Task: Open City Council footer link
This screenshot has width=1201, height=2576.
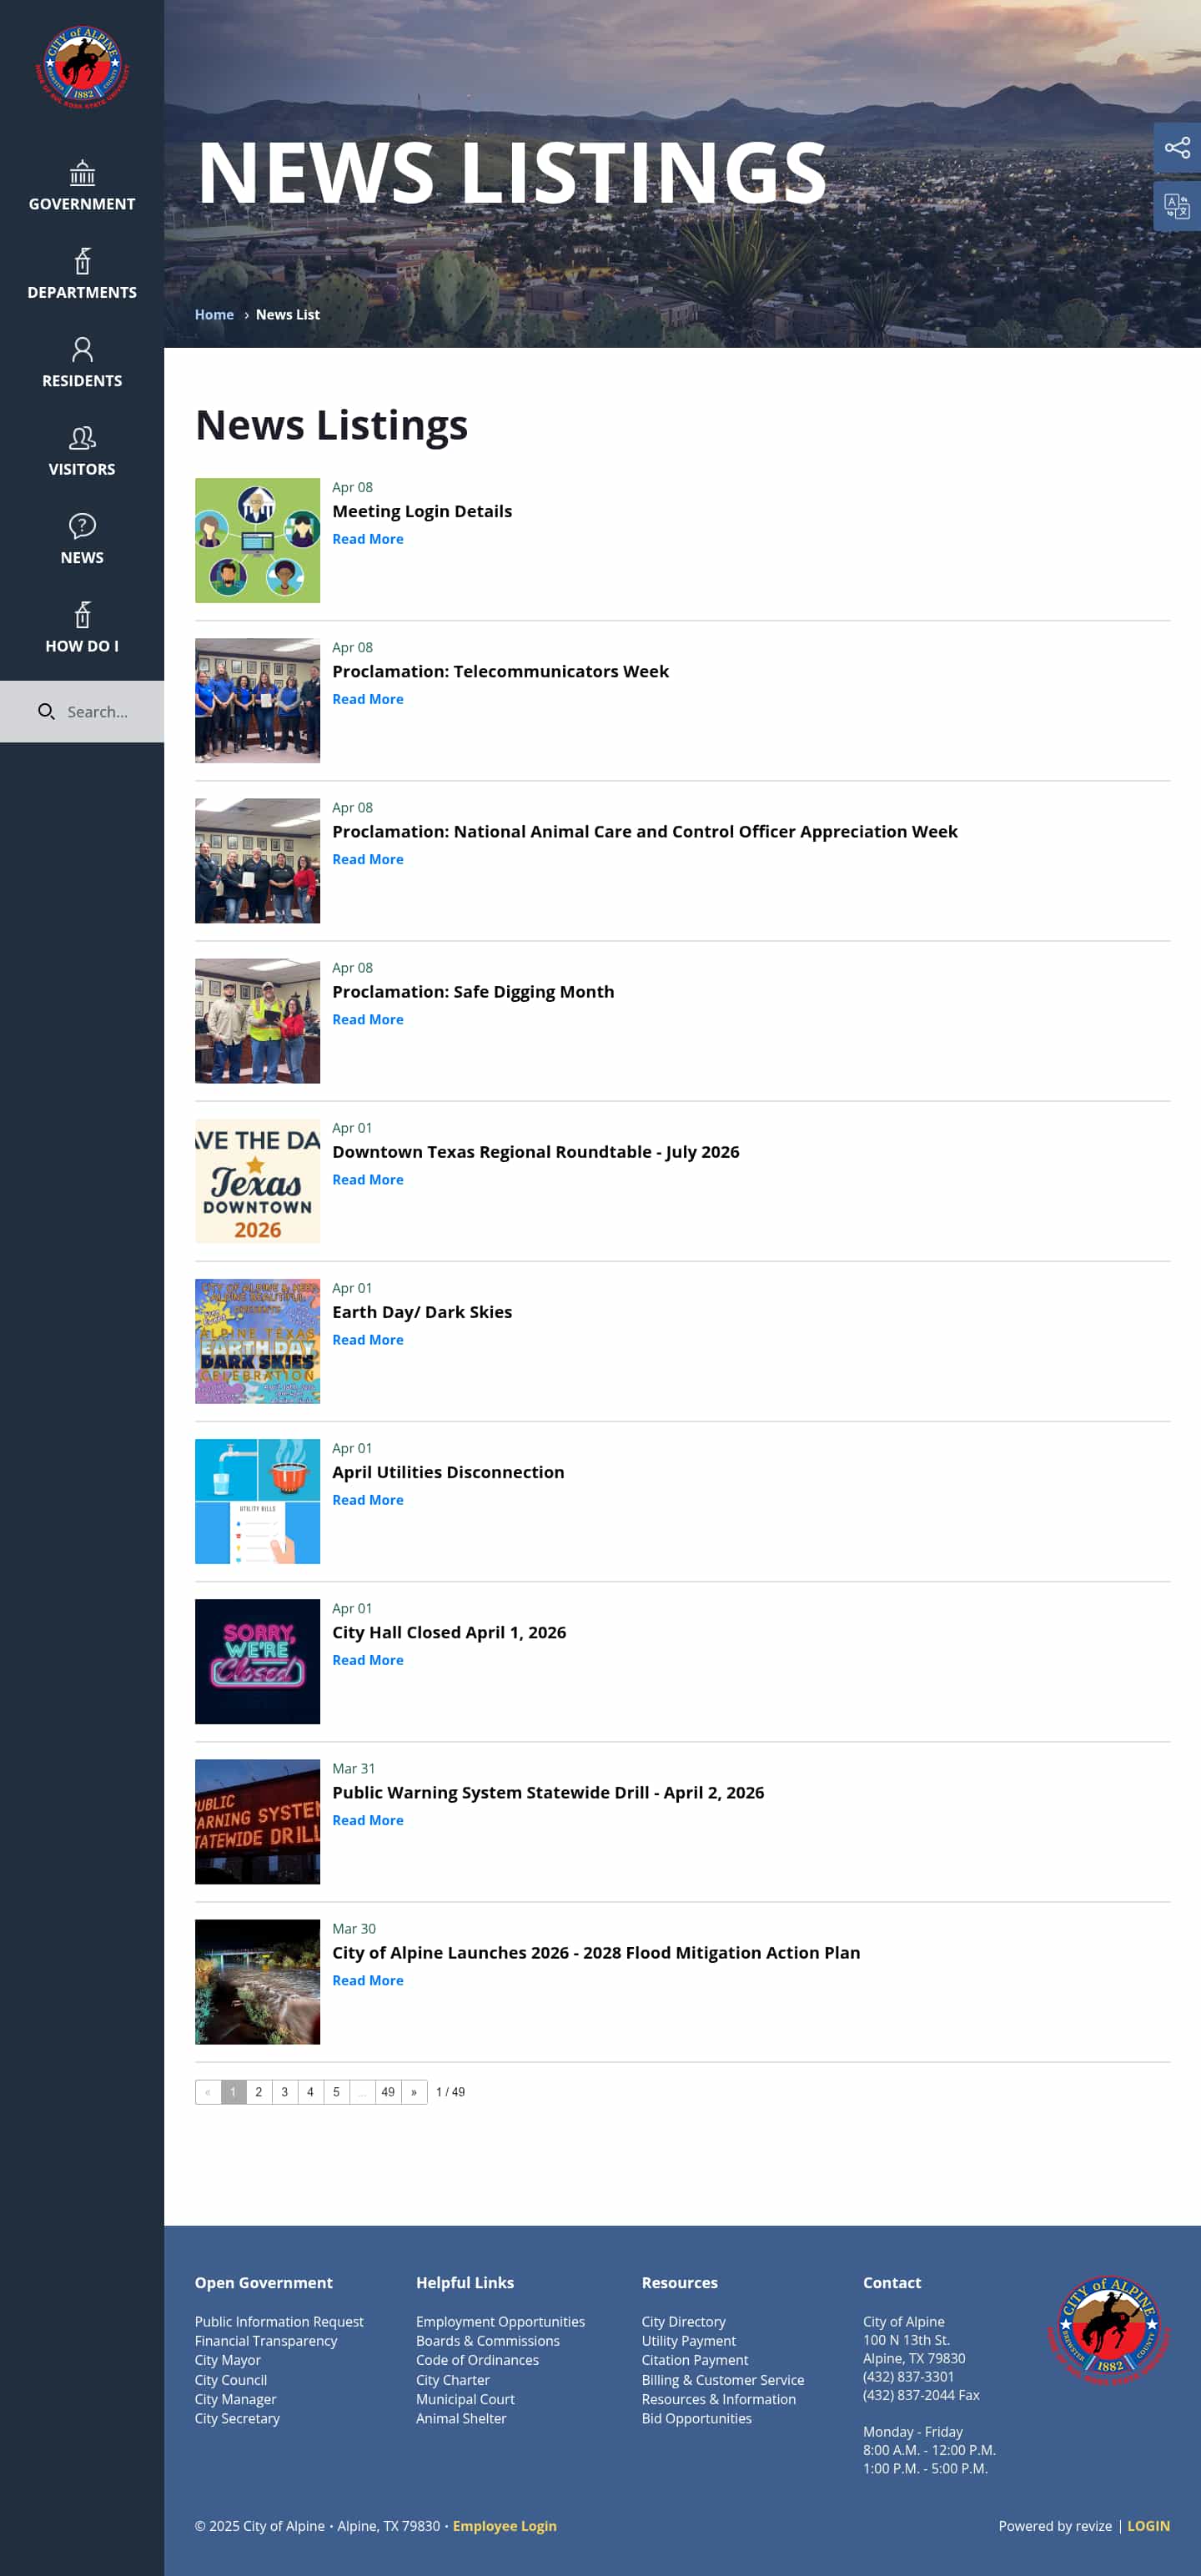Action: point(231,2379)
